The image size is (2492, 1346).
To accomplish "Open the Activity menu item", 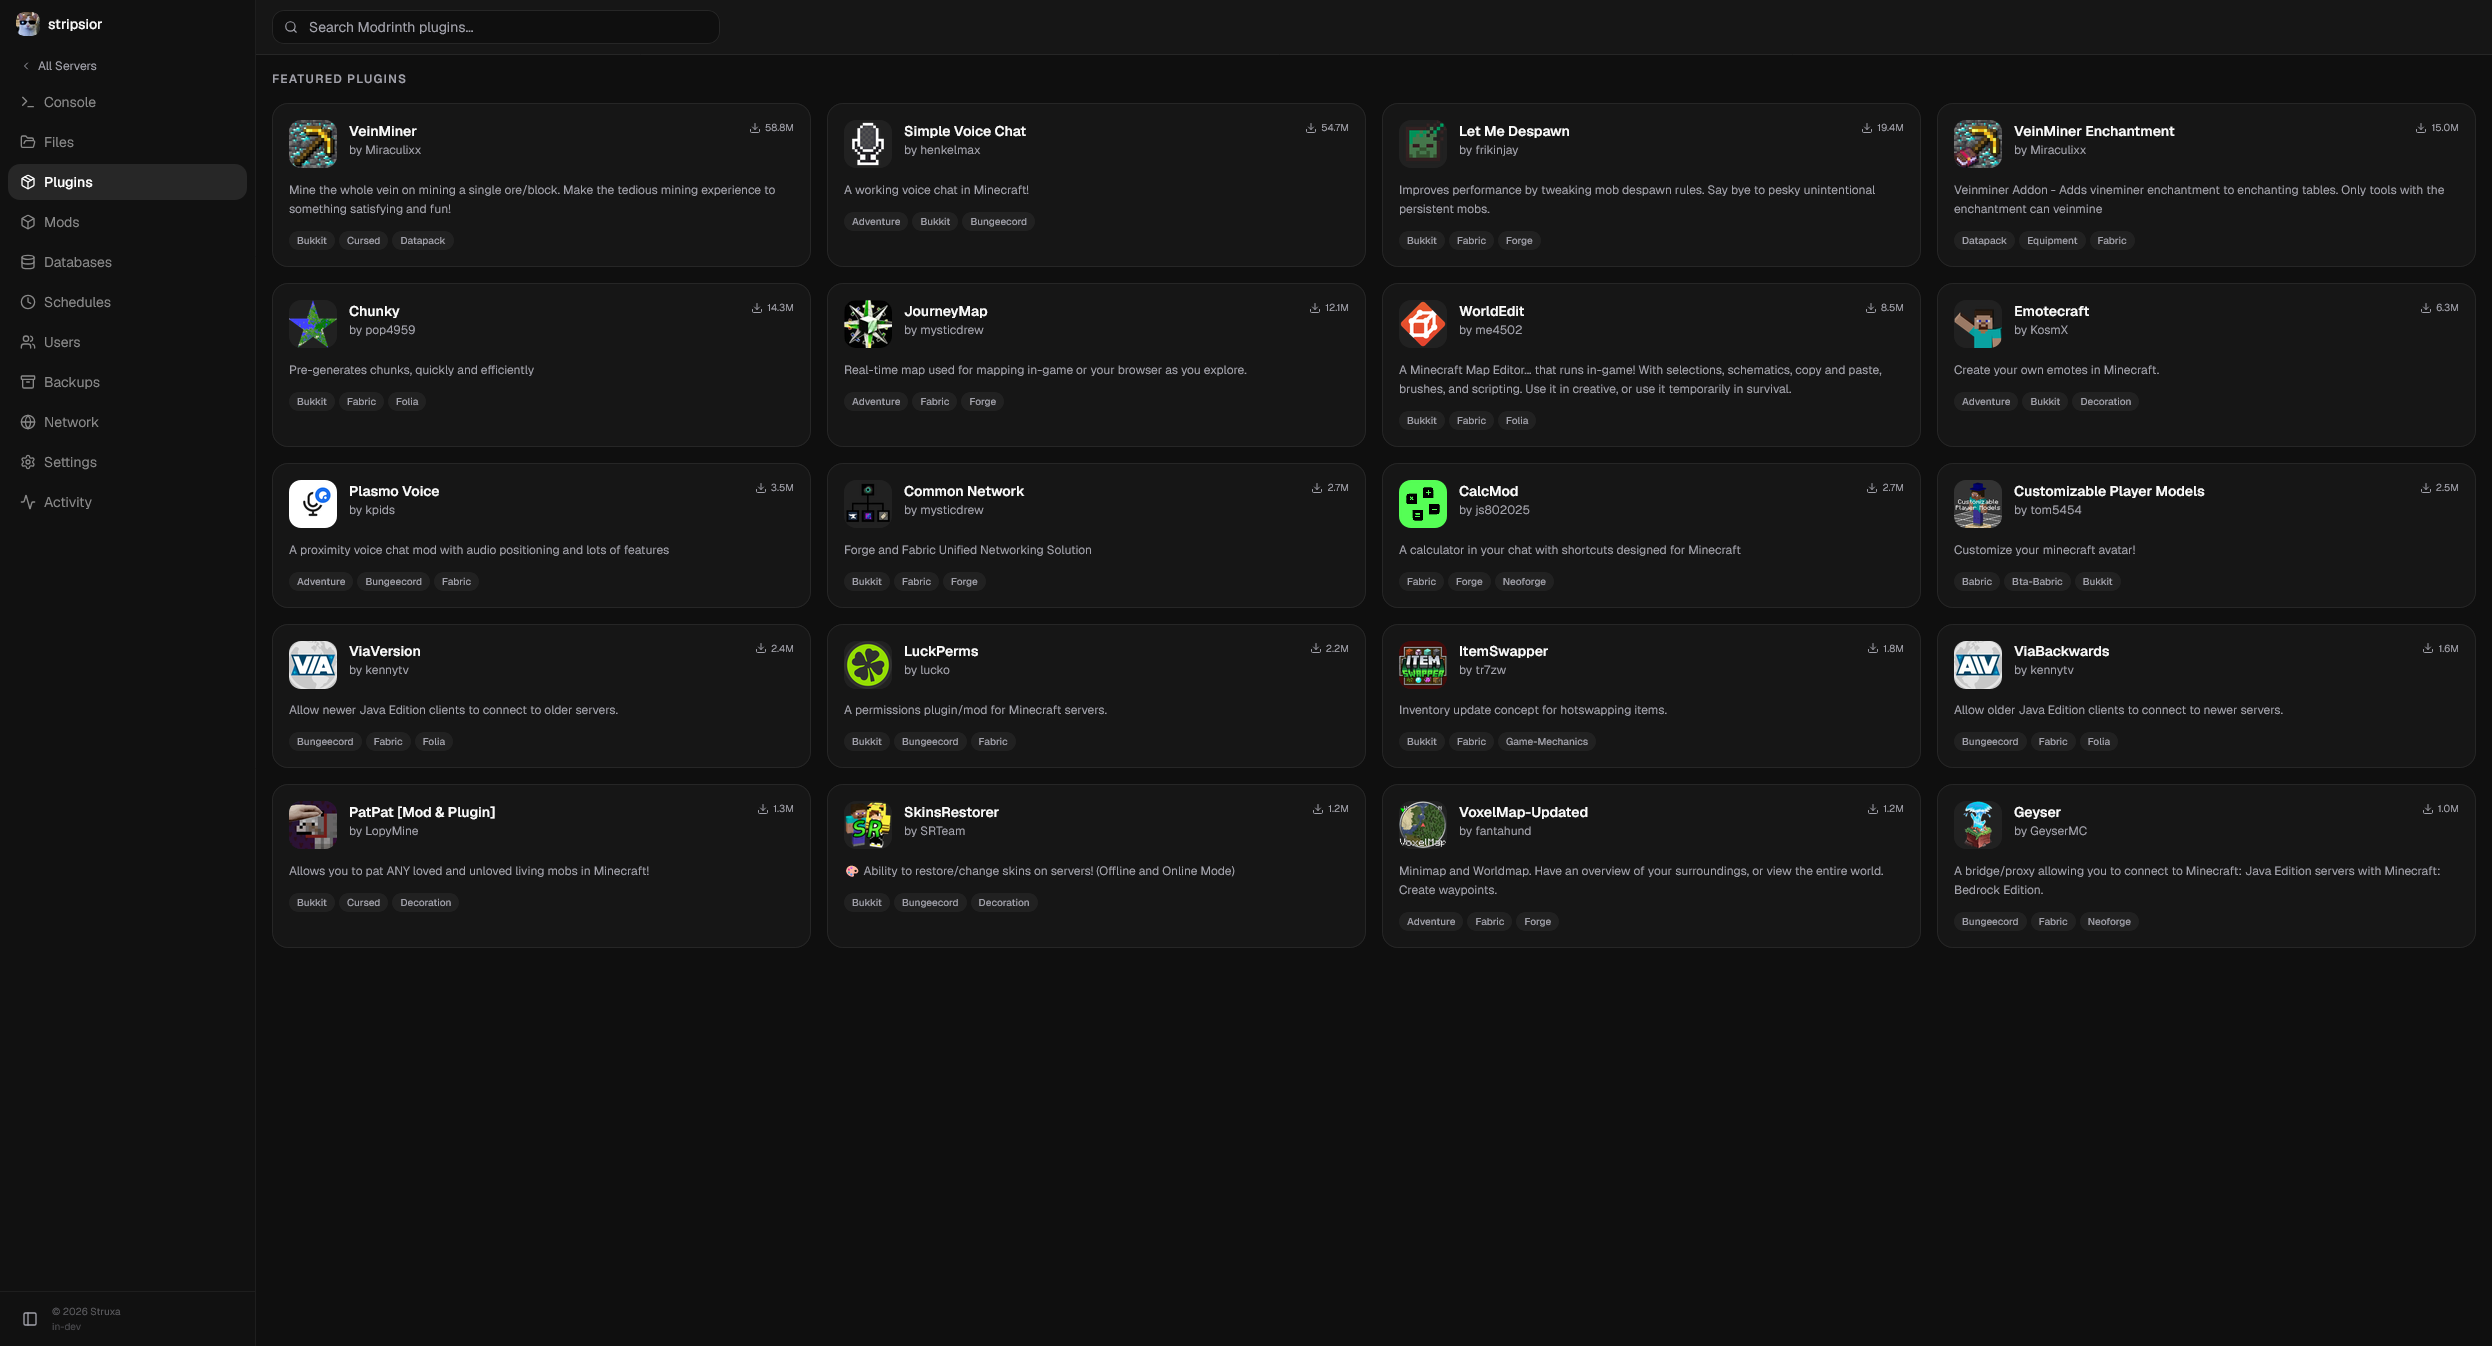I will [x=127, y=502].
